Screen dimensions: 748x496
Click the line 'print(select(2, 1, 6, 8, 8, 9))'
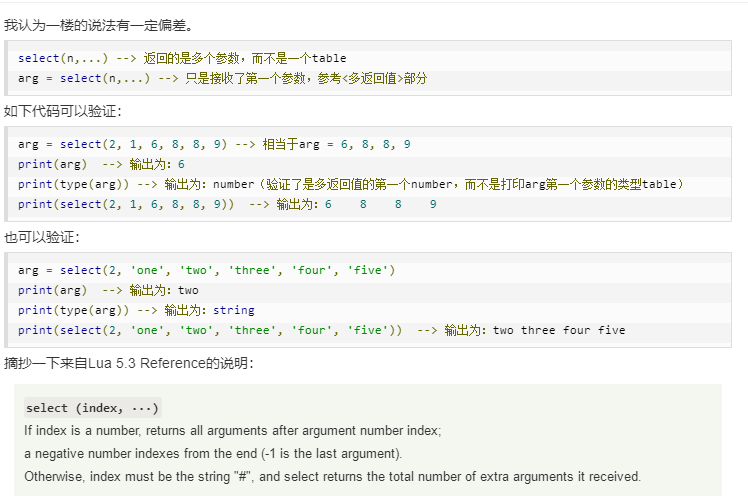(x=227, y=204)
